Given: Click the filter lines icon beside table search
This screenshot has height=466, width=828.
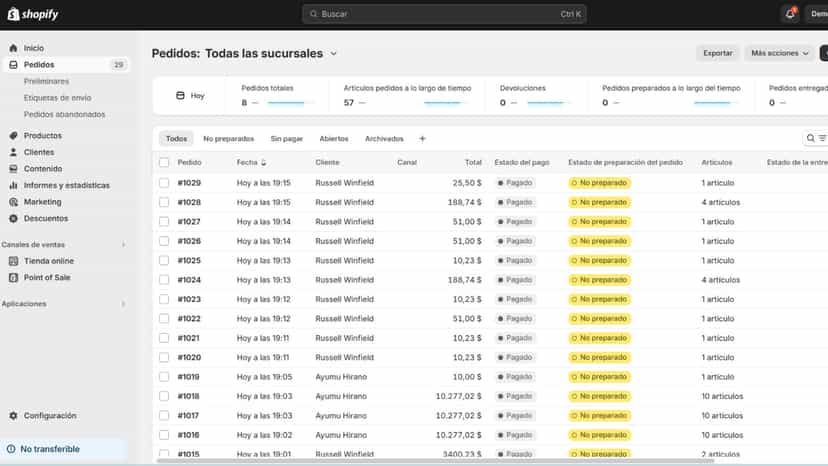Looking at the screenshot, I should coord(822,138).
